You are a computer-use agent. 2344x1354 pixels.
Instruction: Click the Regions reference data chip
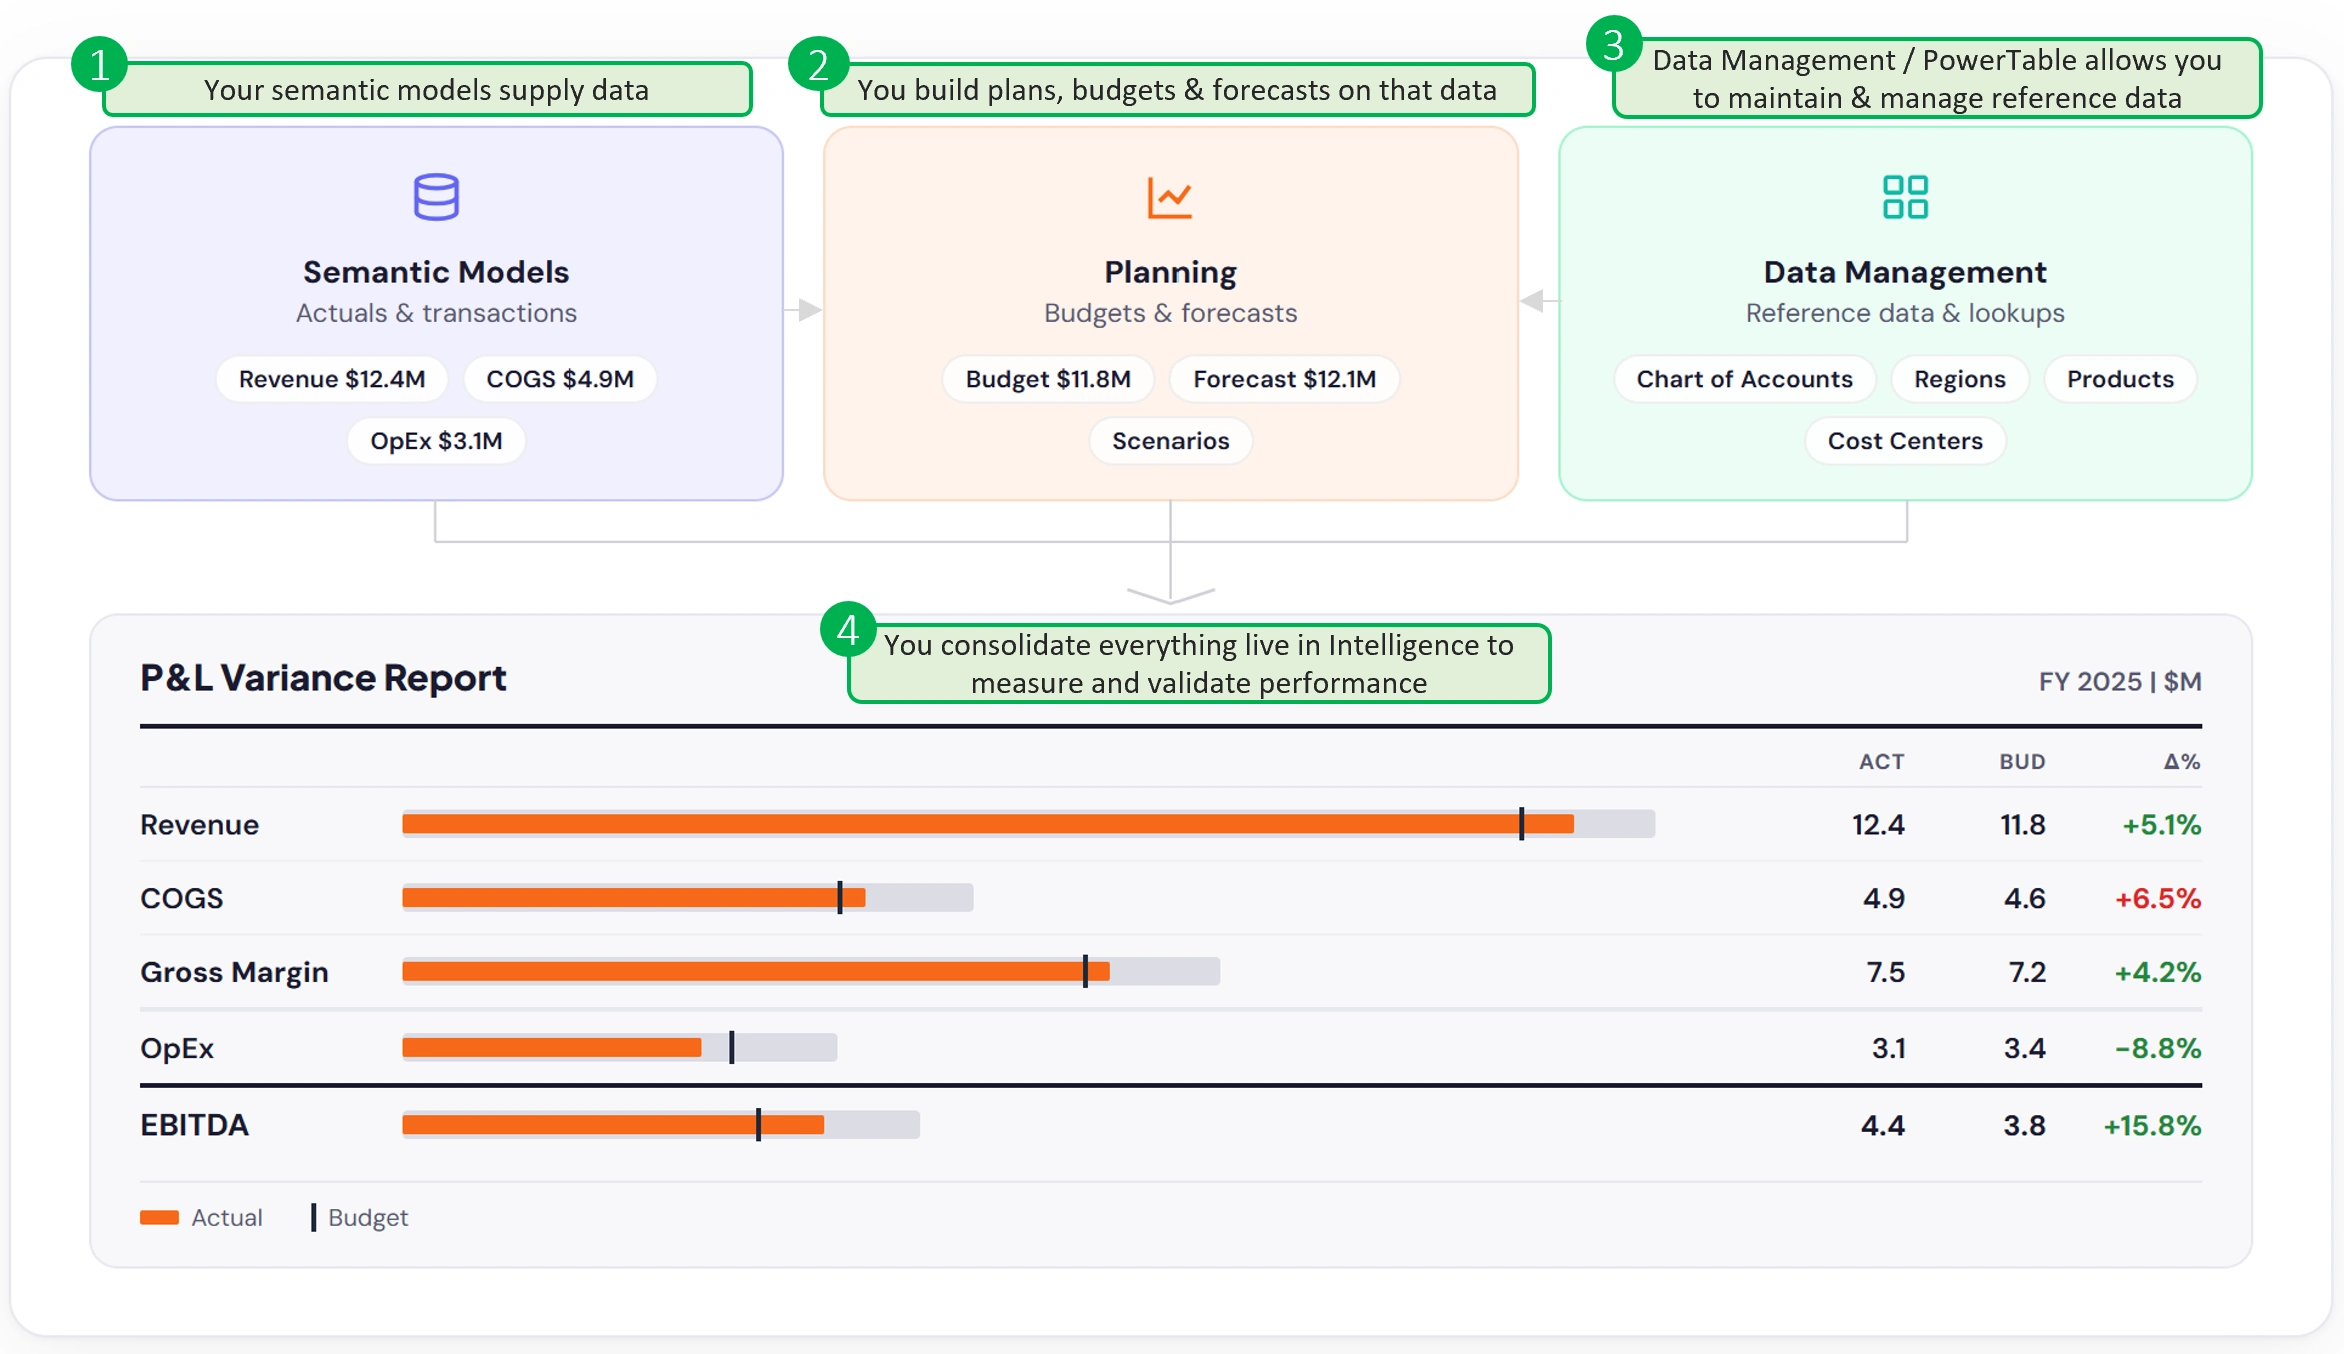[x=1960, y=379]
